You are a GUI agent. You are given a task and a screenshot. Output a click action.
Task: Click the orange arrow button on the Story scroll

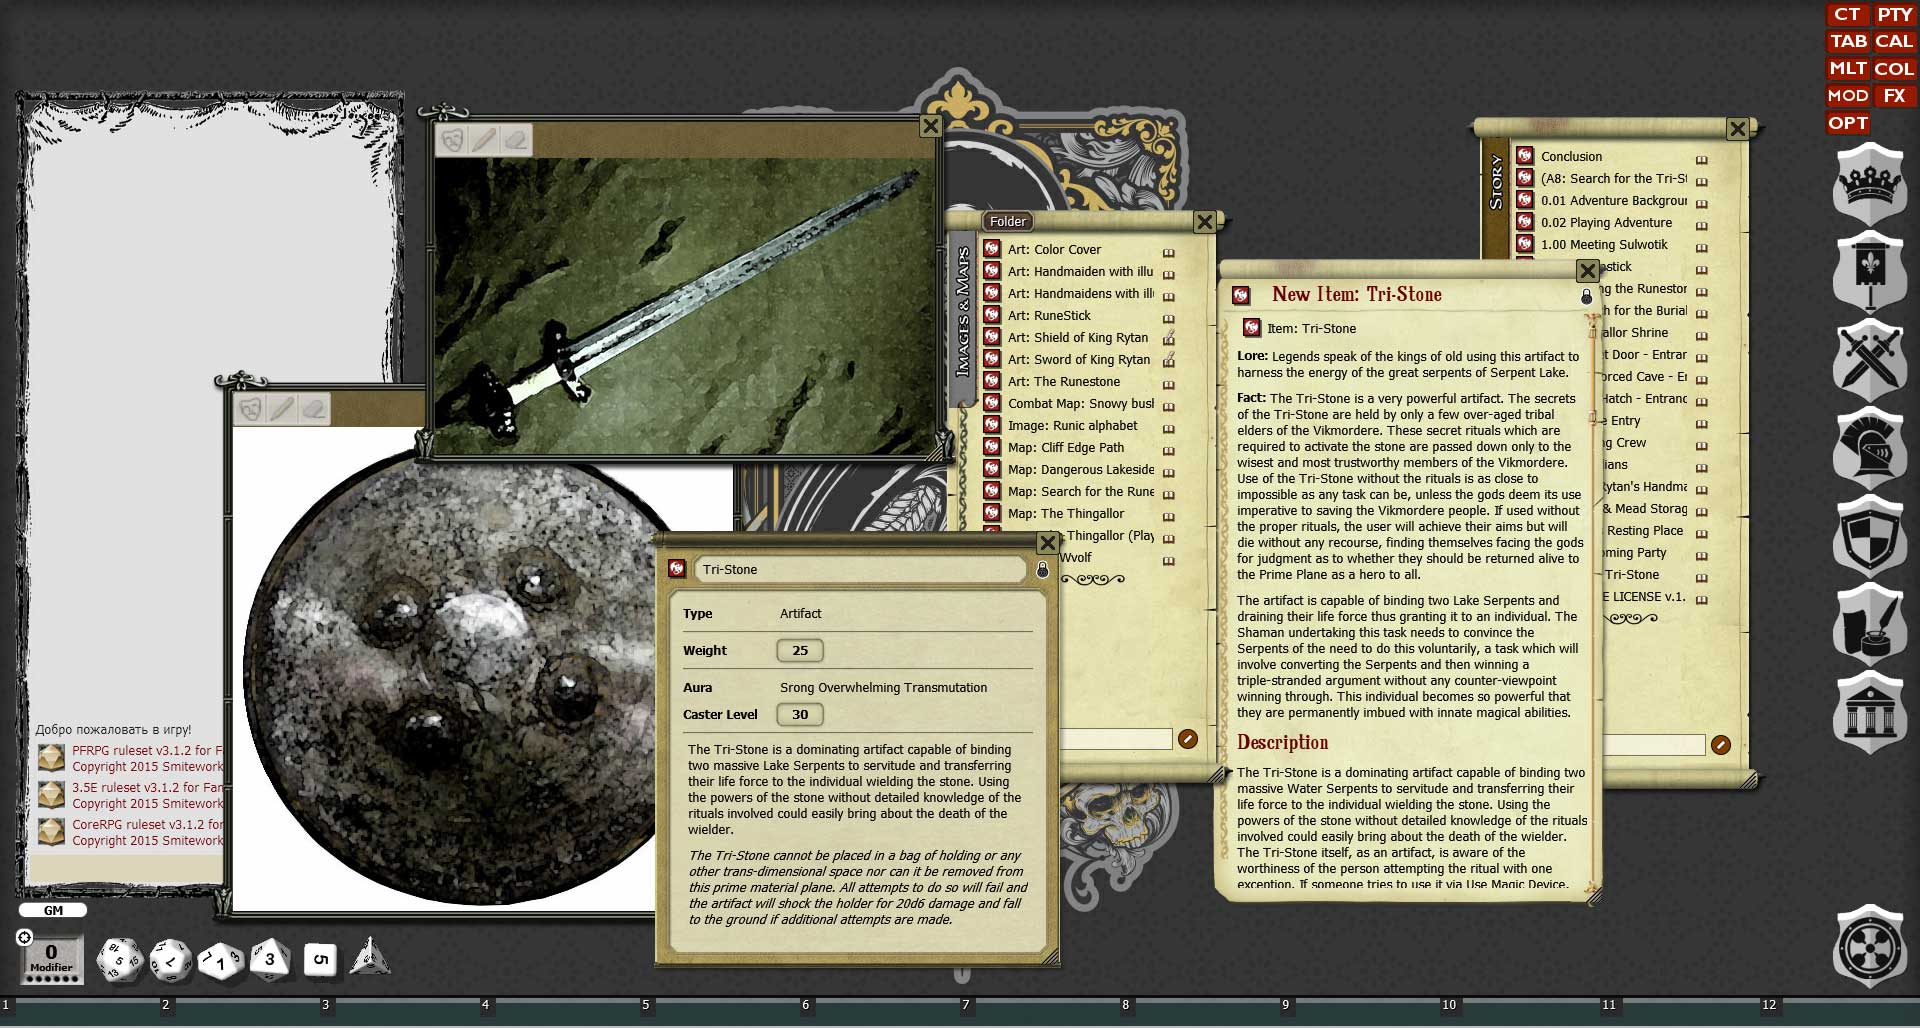pyautogui.click(x=1719, y=744)
